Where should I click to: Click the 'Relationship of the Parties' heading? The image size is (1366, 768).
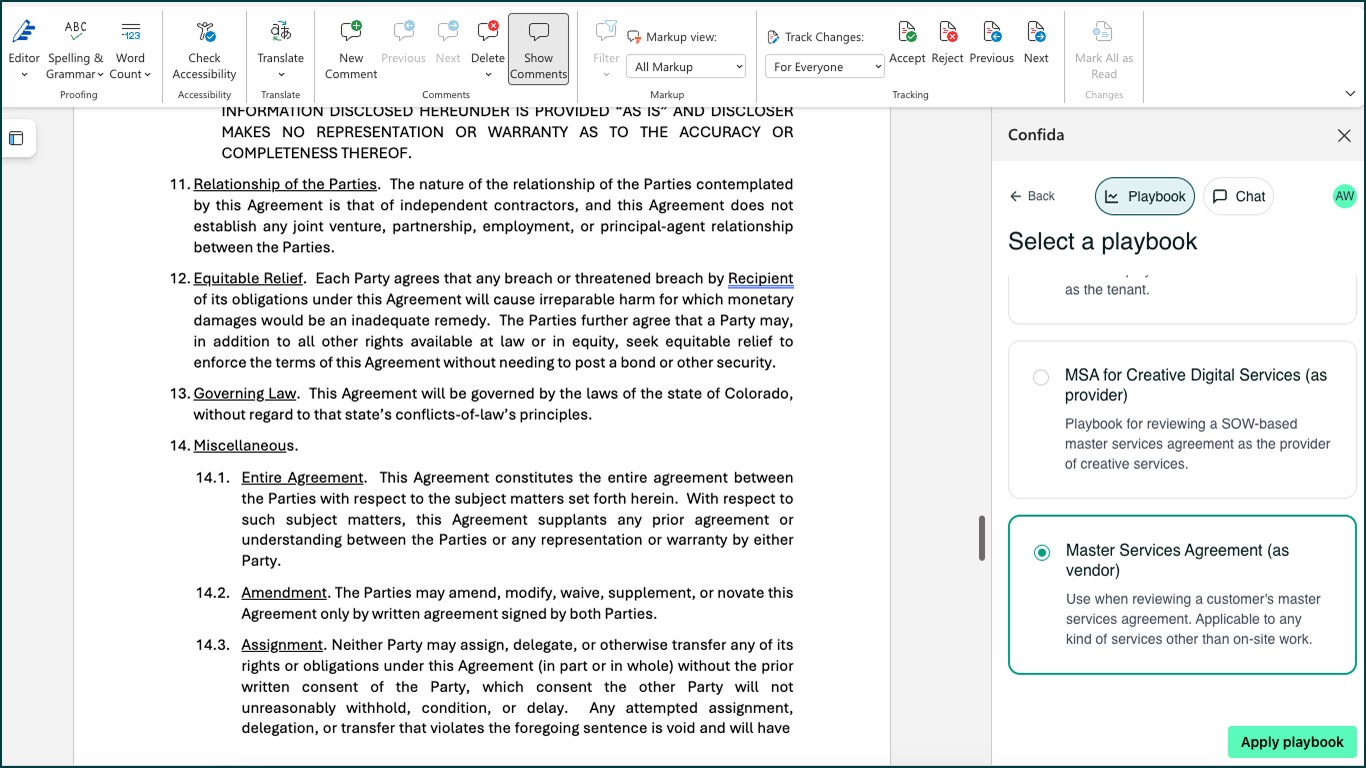[x=285, y=184]
